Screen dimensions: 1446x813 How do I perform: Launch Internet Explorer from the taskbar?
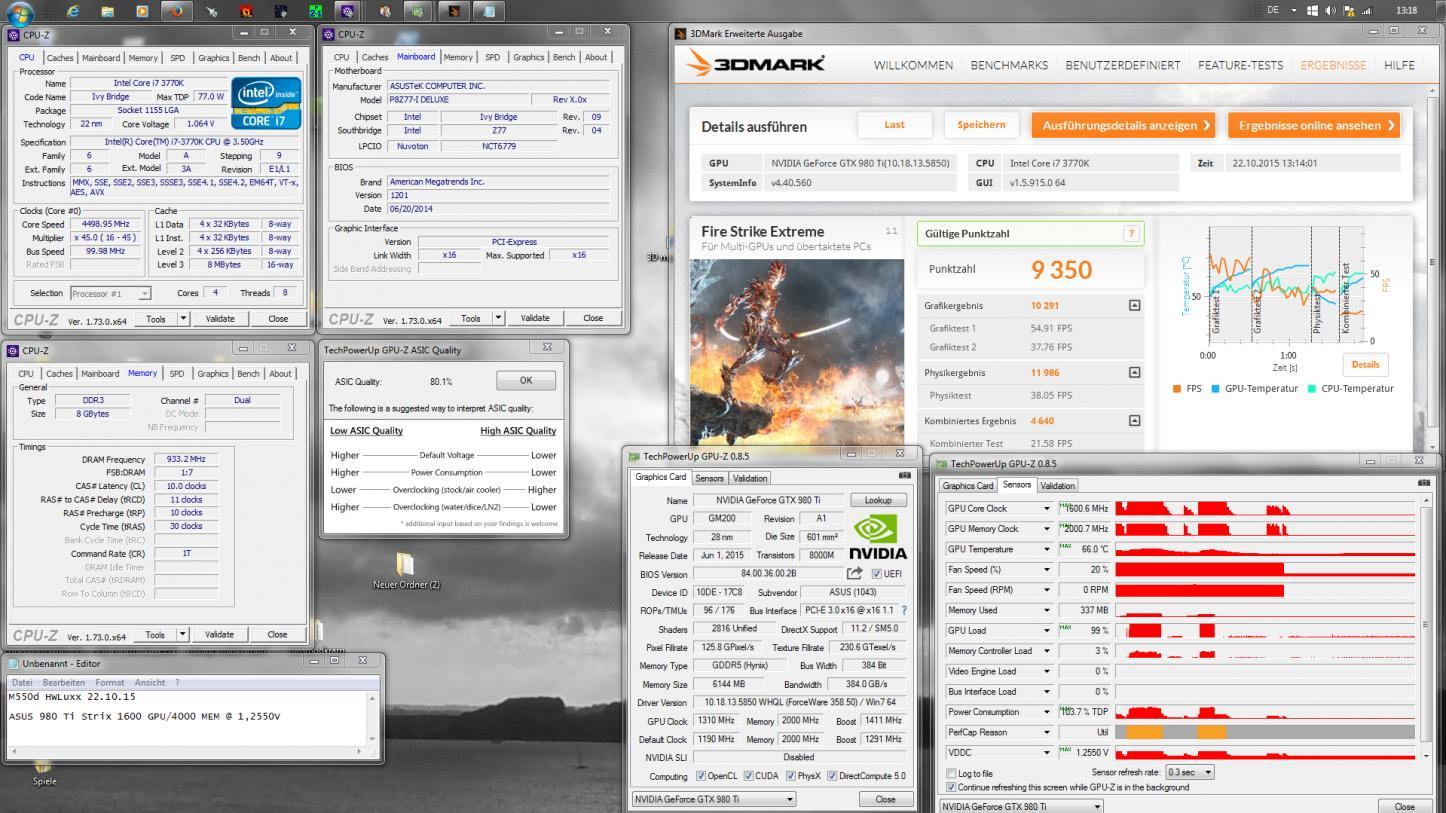pyautogui.click(x=74, y=11)
